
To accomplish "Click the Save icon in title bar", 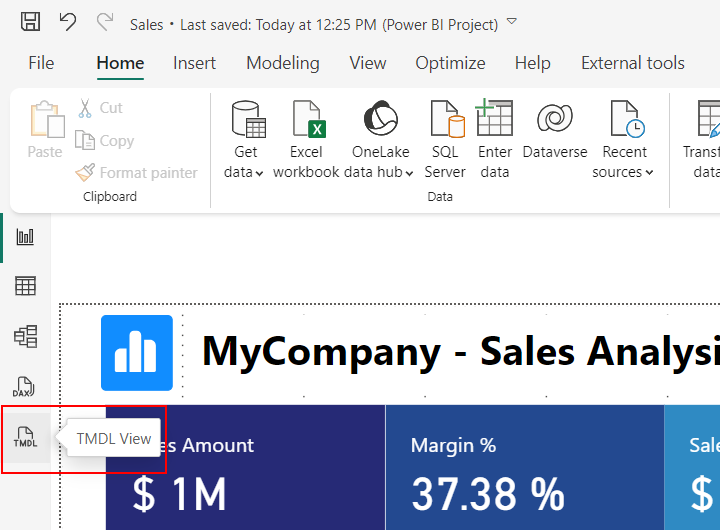I will coord(31,23).
